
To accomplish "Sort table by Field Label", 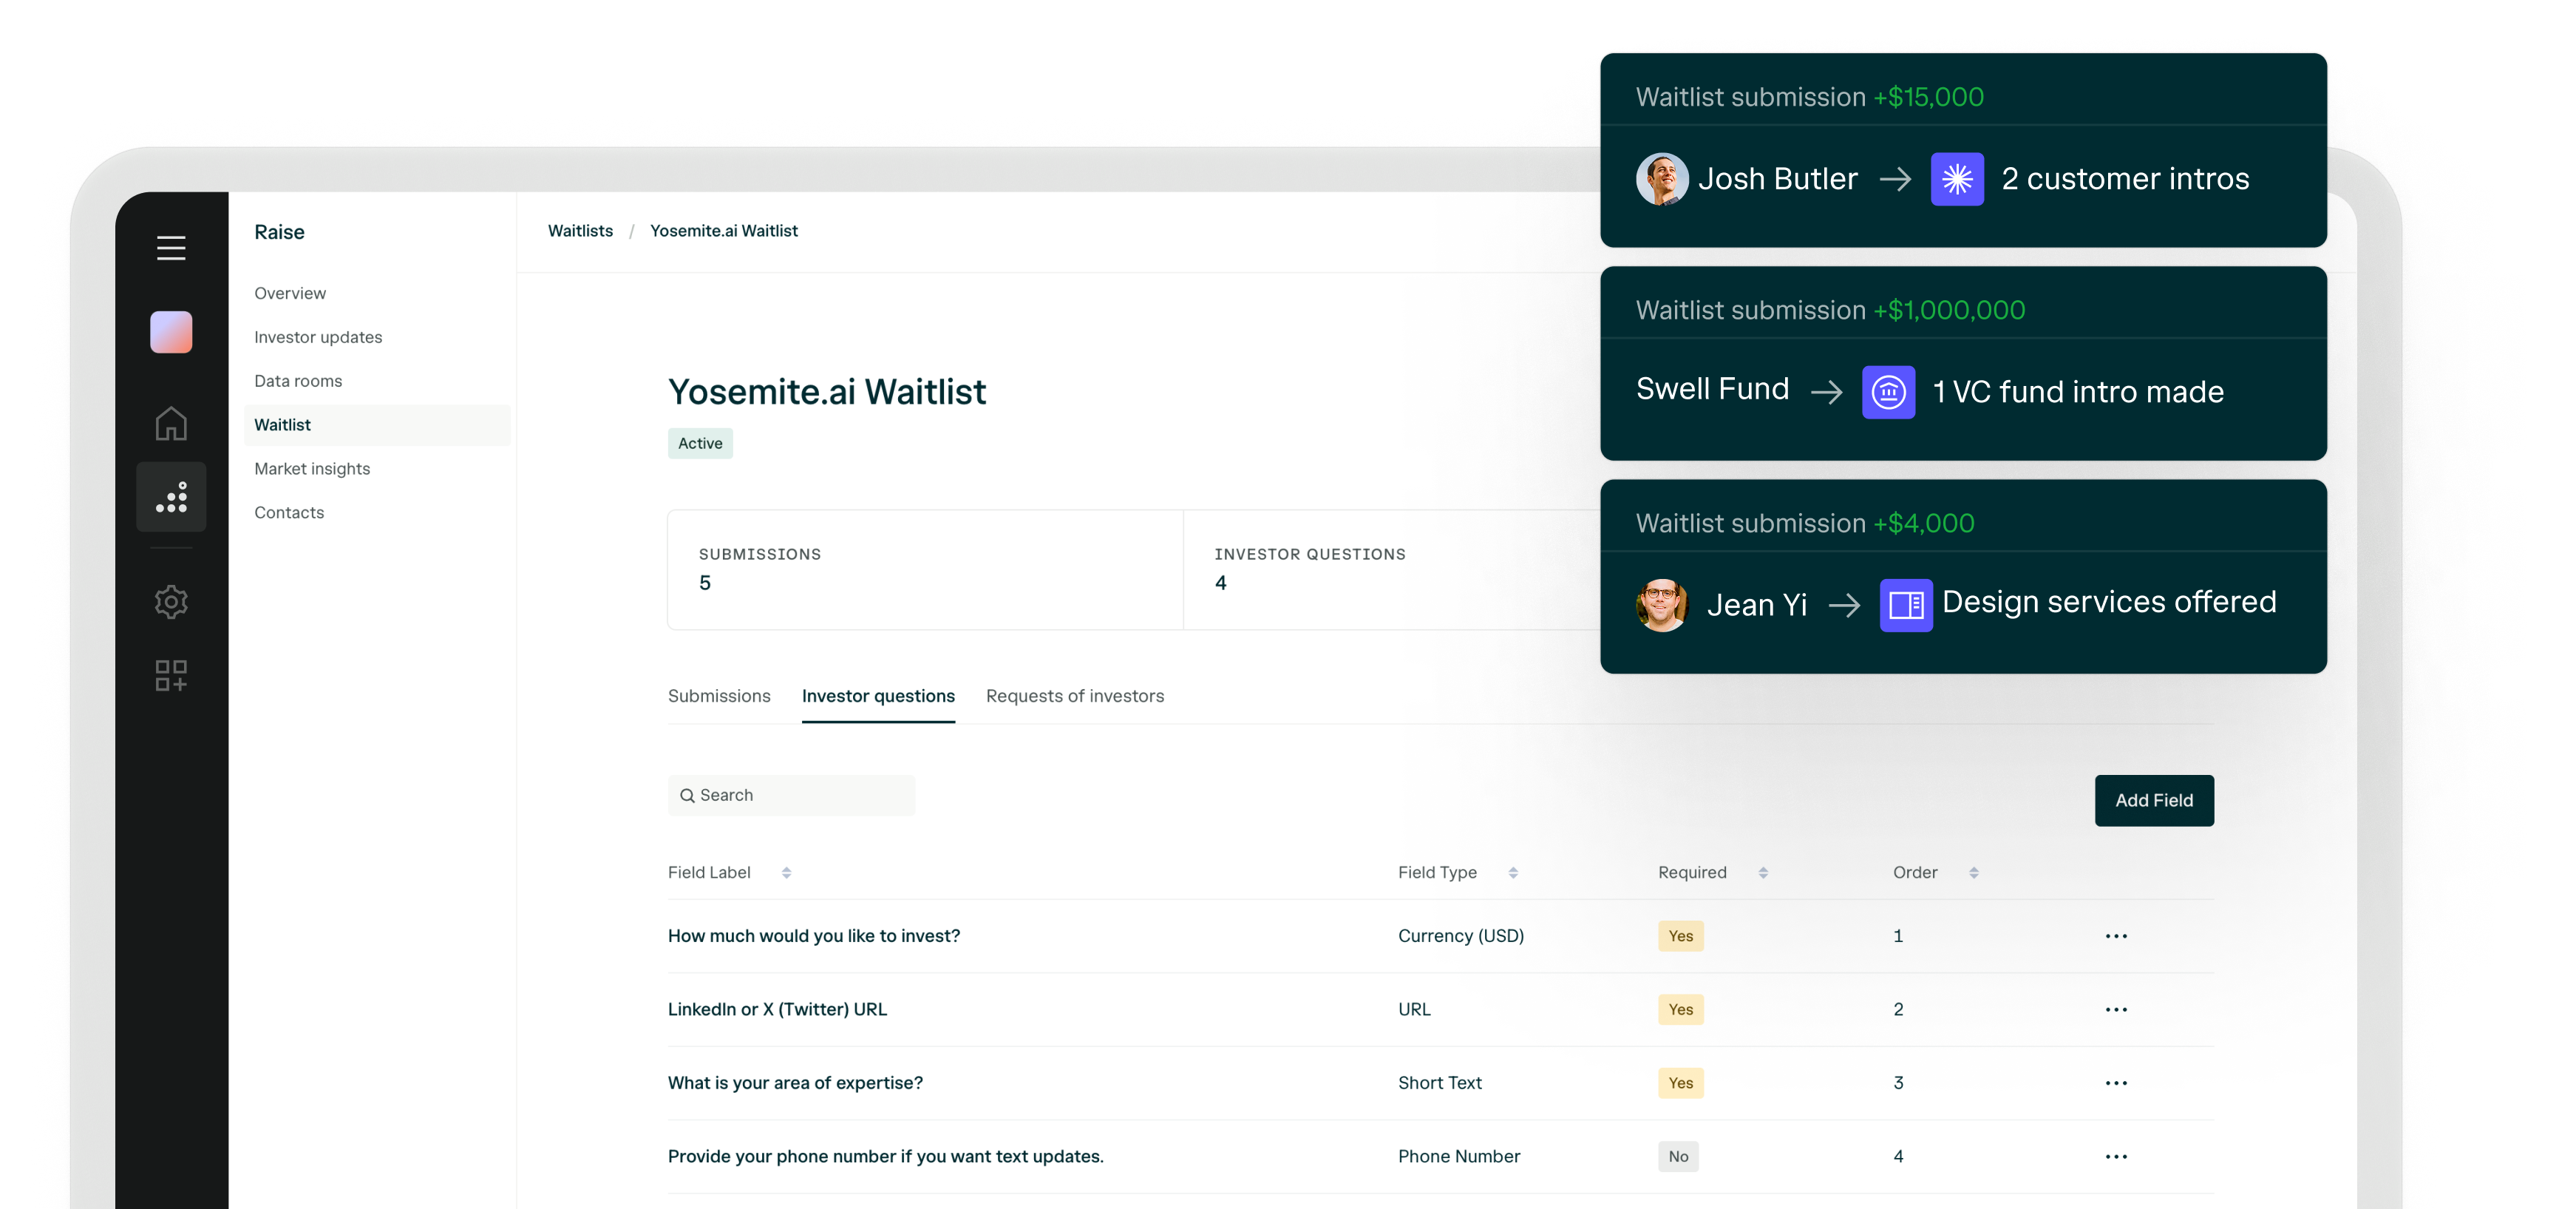I will click(x=786, y=873).
